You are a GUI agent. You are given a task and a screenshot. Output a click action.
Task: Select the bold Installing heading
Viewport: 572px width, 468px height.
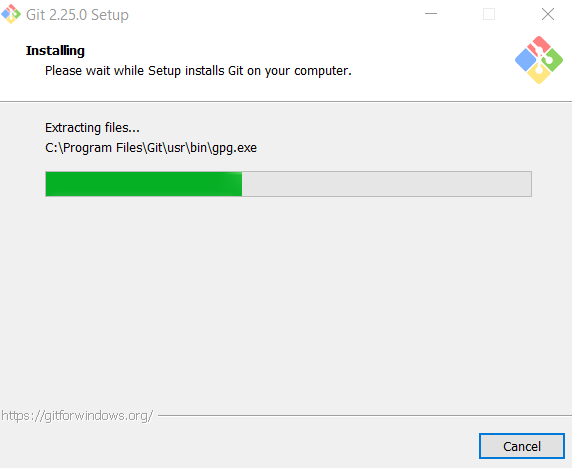(x=55, y=51)
